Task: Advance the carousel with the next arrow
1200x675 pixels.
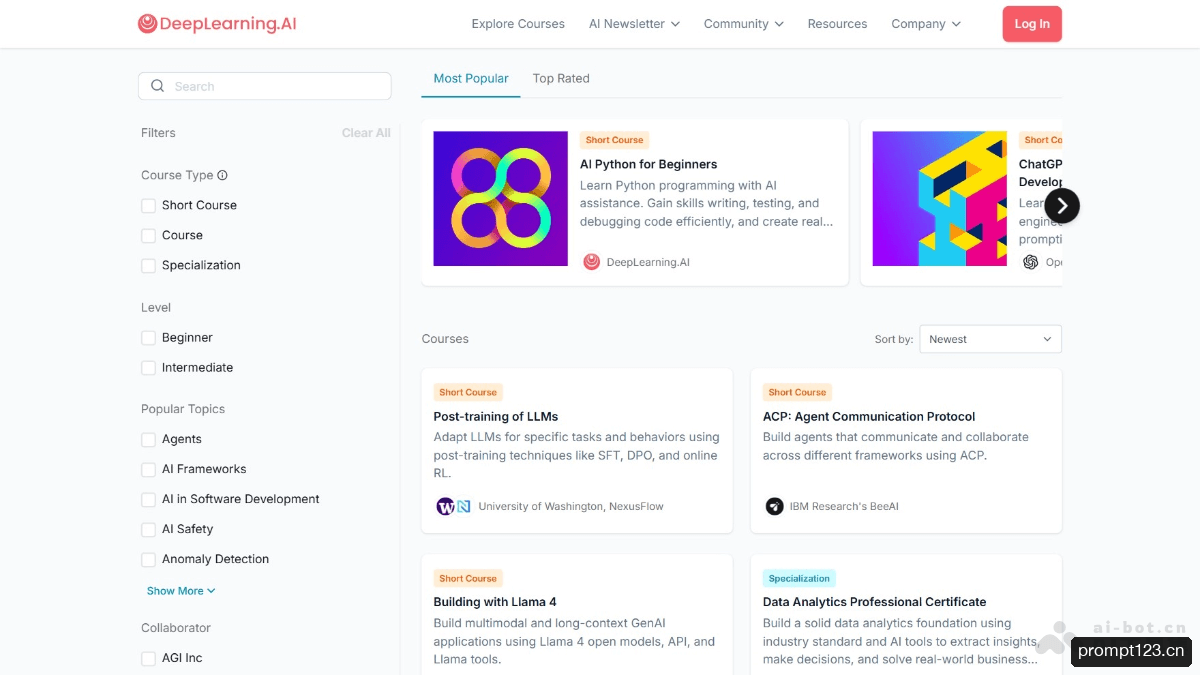Action: (1062, 206)
